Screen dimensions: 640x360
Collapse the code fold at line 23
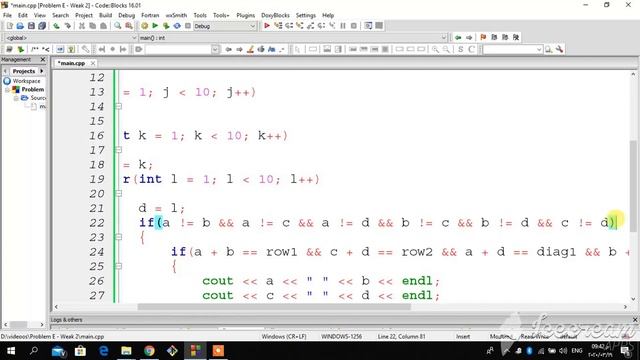point(118,237)
